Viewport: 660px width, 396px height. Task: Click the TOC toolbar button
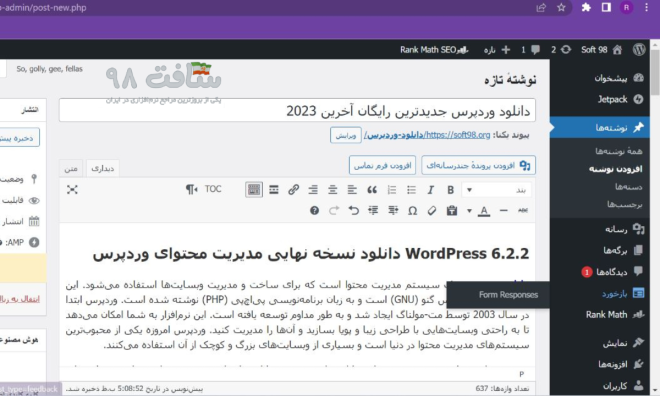(x=213, y=189)
